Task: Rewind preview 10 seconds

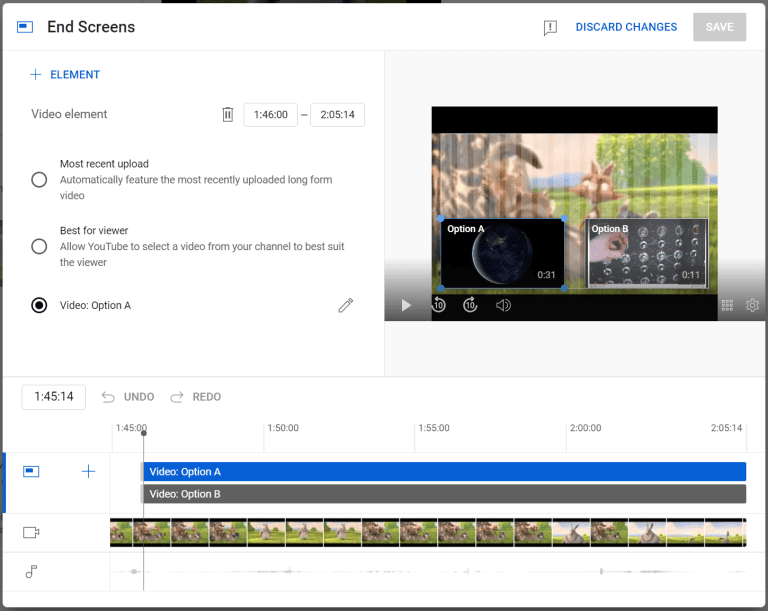Action: click(x=438, y=305)
